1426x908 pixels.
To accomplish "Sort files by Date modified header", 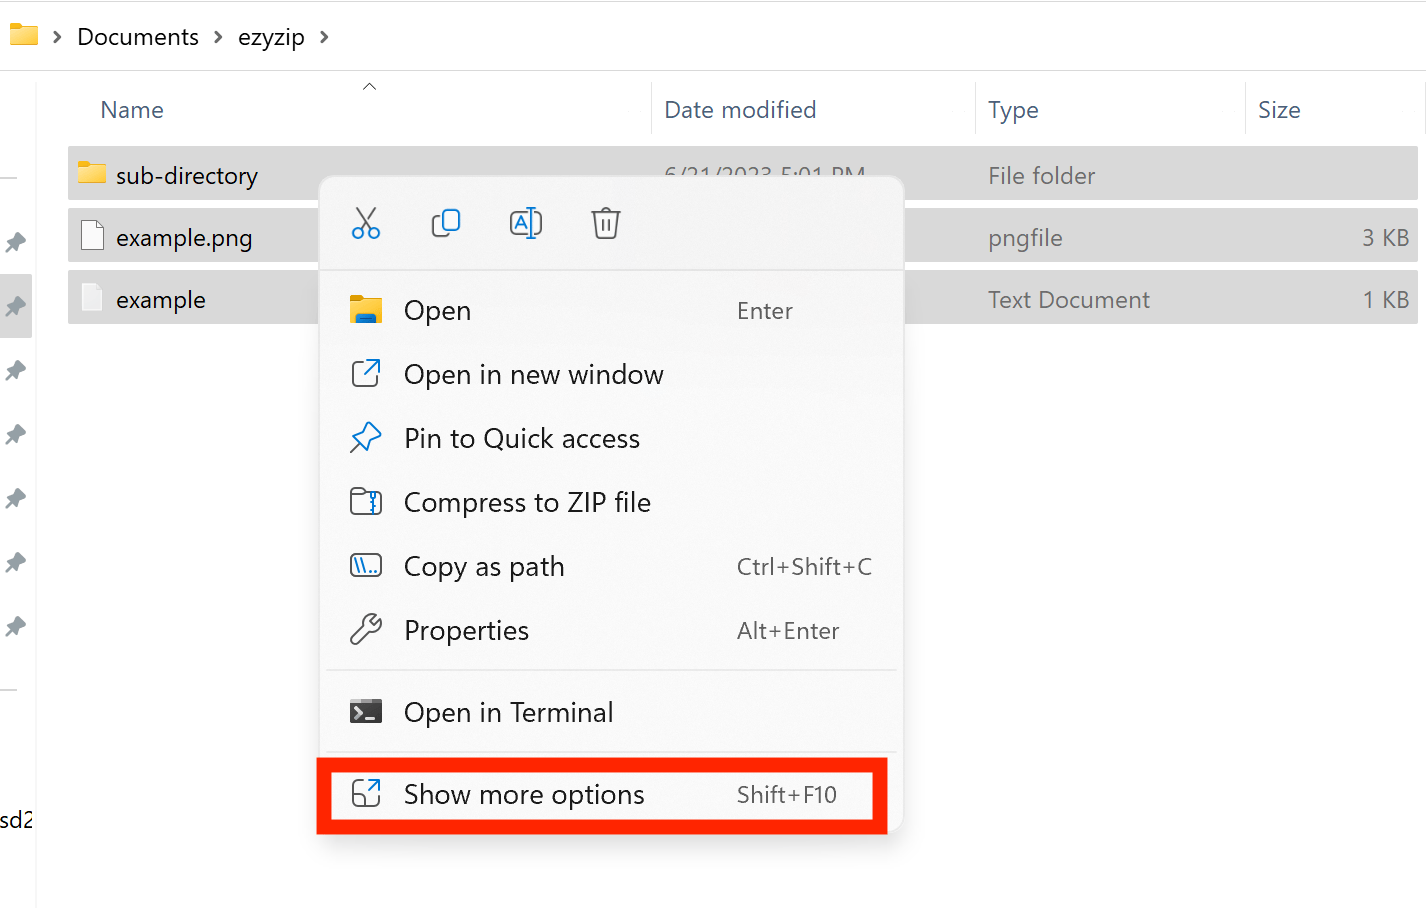I will 740,109.
